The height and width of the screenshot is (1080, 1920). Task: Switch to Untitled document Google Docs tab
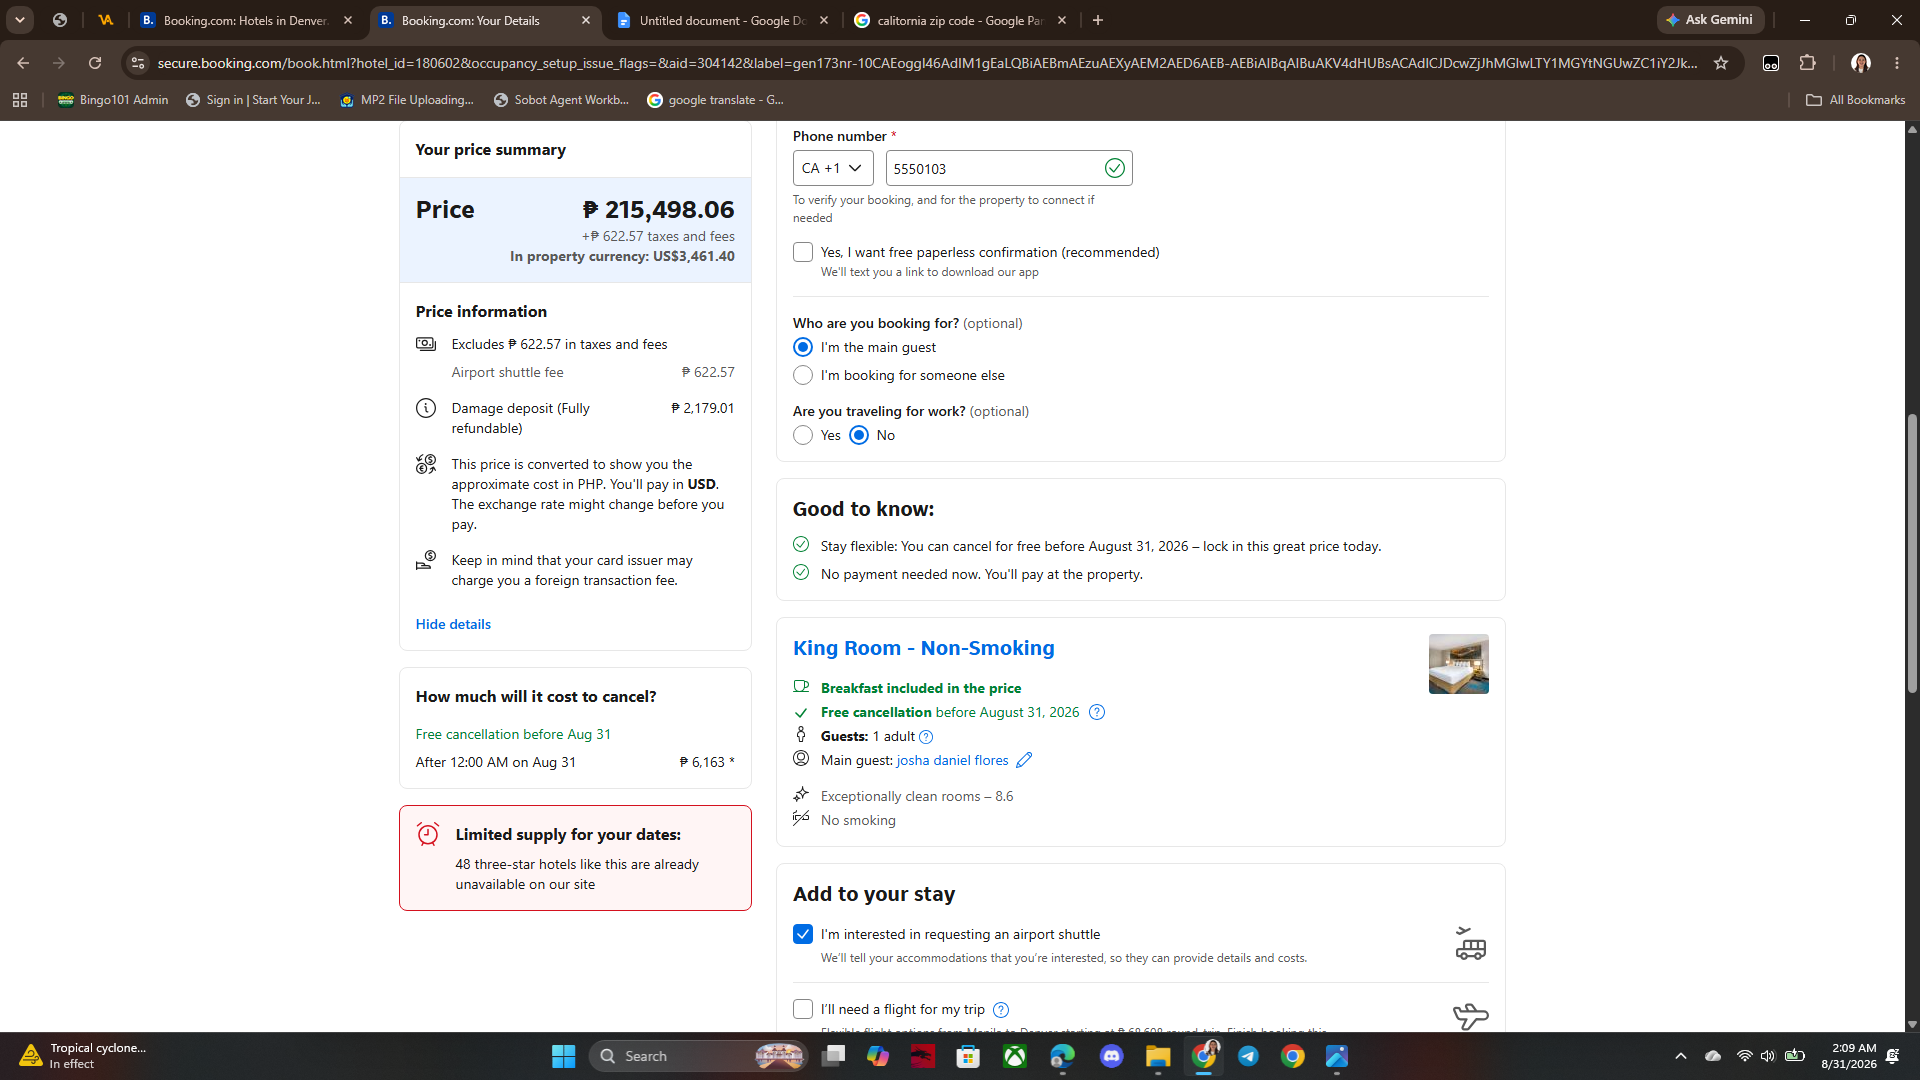click(722, 20)
